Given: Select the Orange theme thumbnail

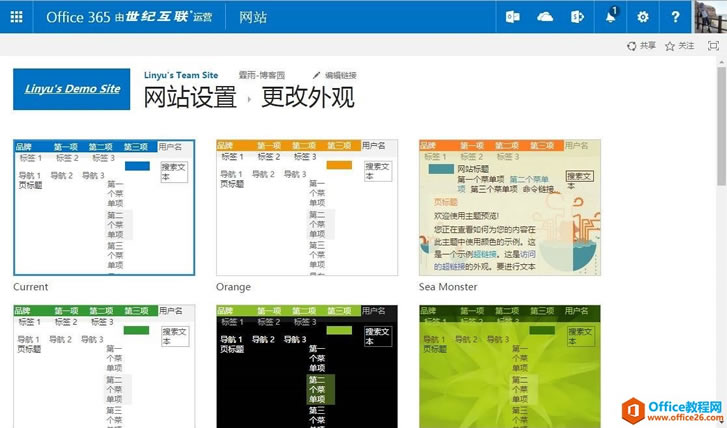Looking at the screenshot, I should [x=307, y=208].
